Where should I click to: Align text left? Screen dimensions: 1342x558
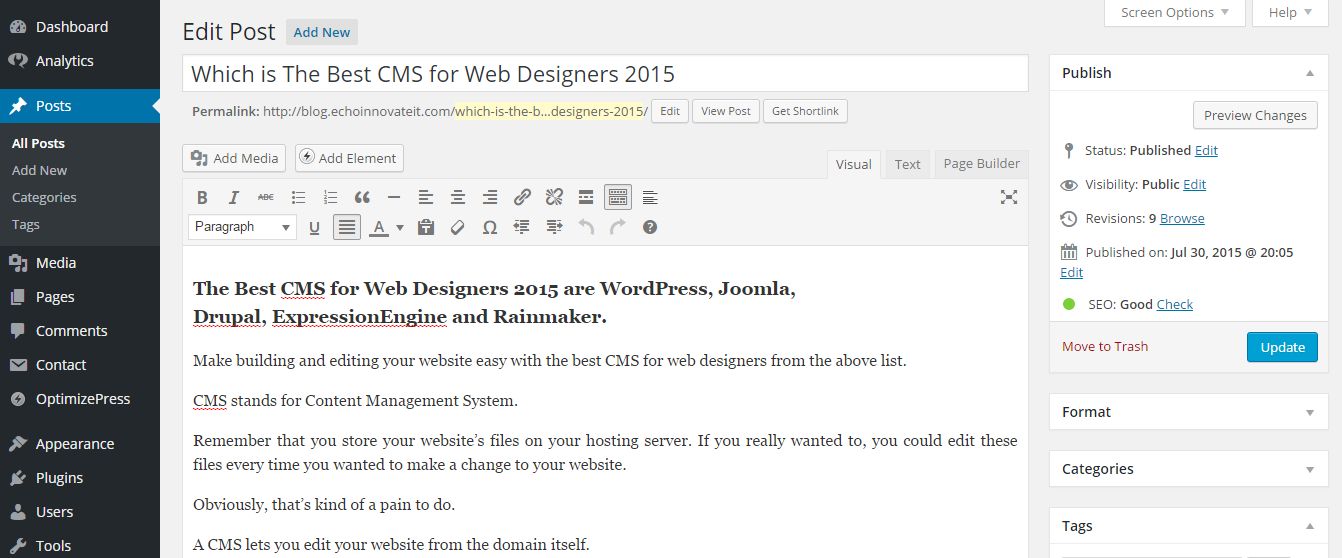click(x=426, y=197)
